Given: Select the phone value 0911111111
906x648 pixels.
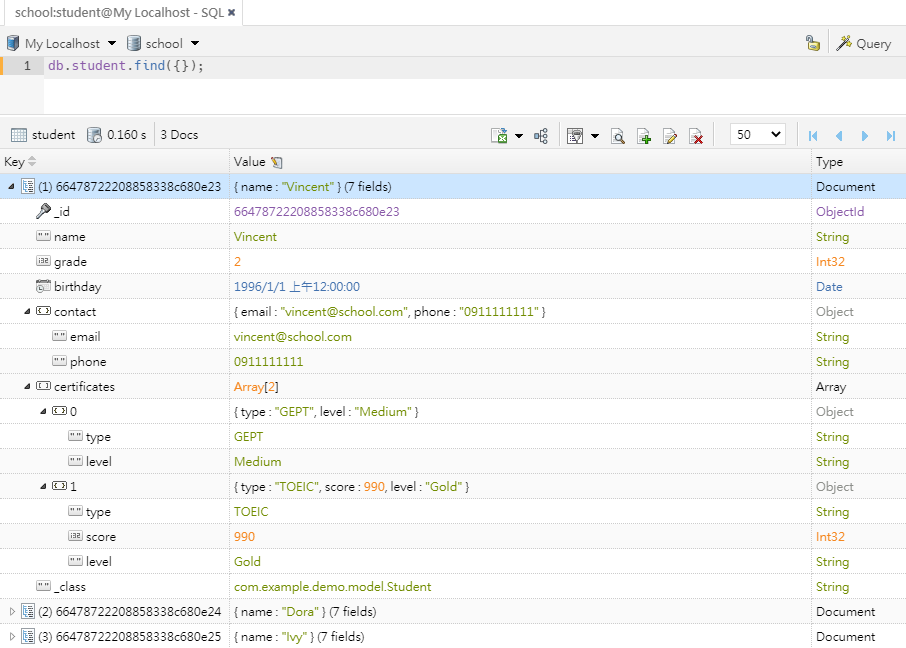Looking at the screenshot, I should pyautogui.click(x=269, y=361).
